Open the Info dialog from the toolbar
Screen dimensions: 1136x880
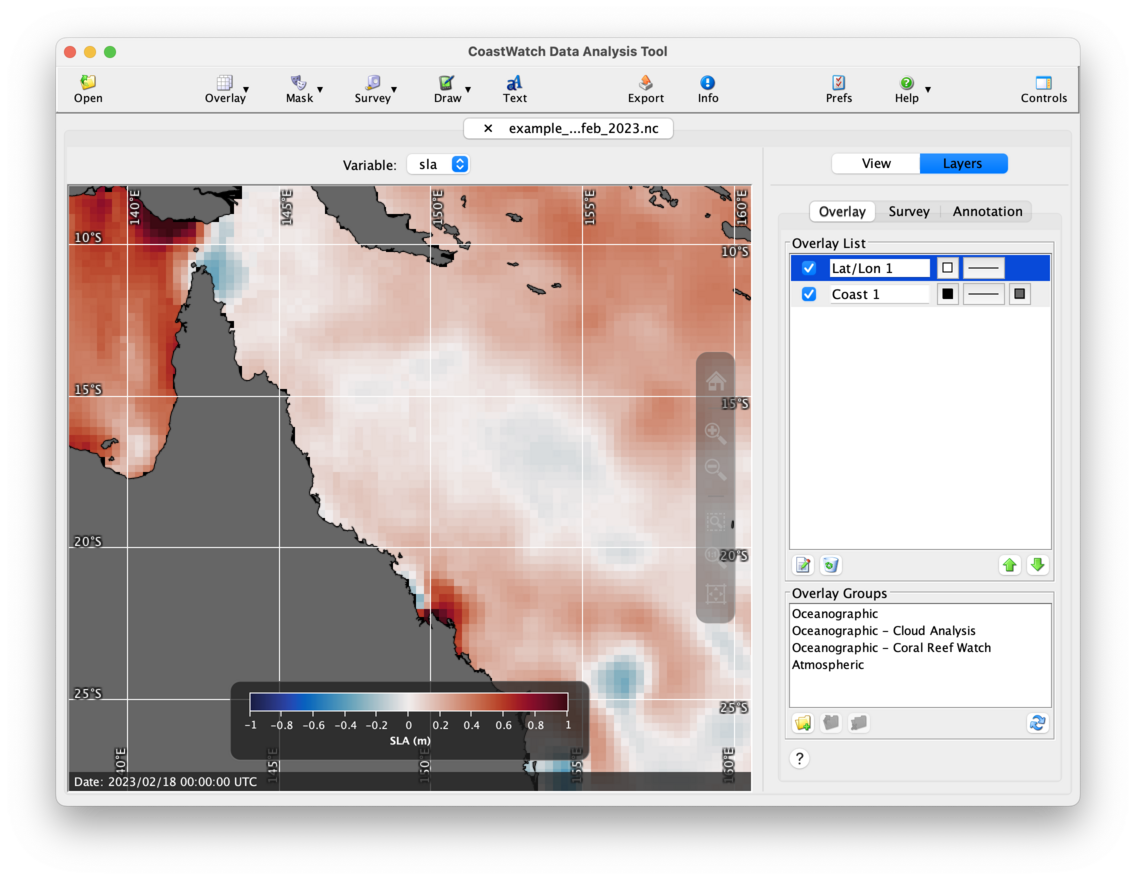708,88
